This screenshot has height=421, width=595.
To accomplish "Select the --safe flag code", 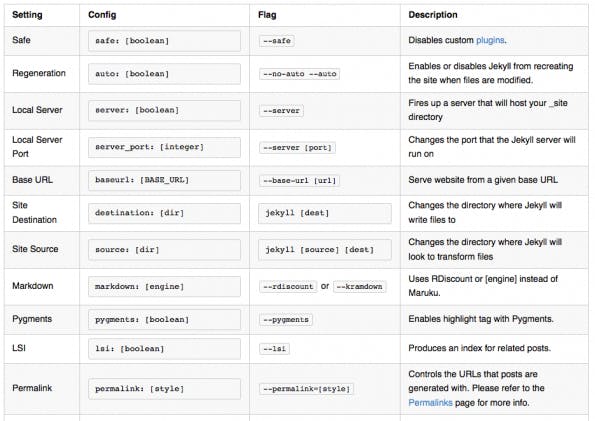I will pos(277,41).
